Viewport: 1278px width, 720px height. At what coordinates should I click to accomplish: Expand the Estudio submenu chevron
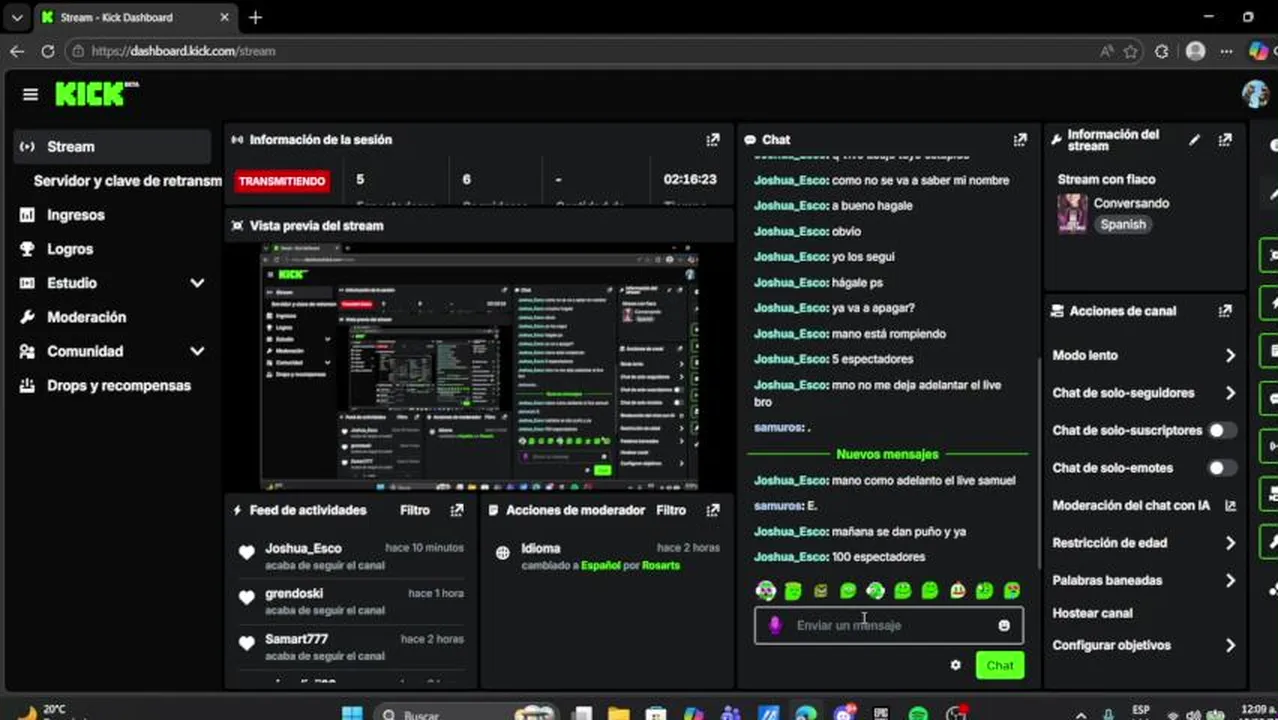click(197, 283)
